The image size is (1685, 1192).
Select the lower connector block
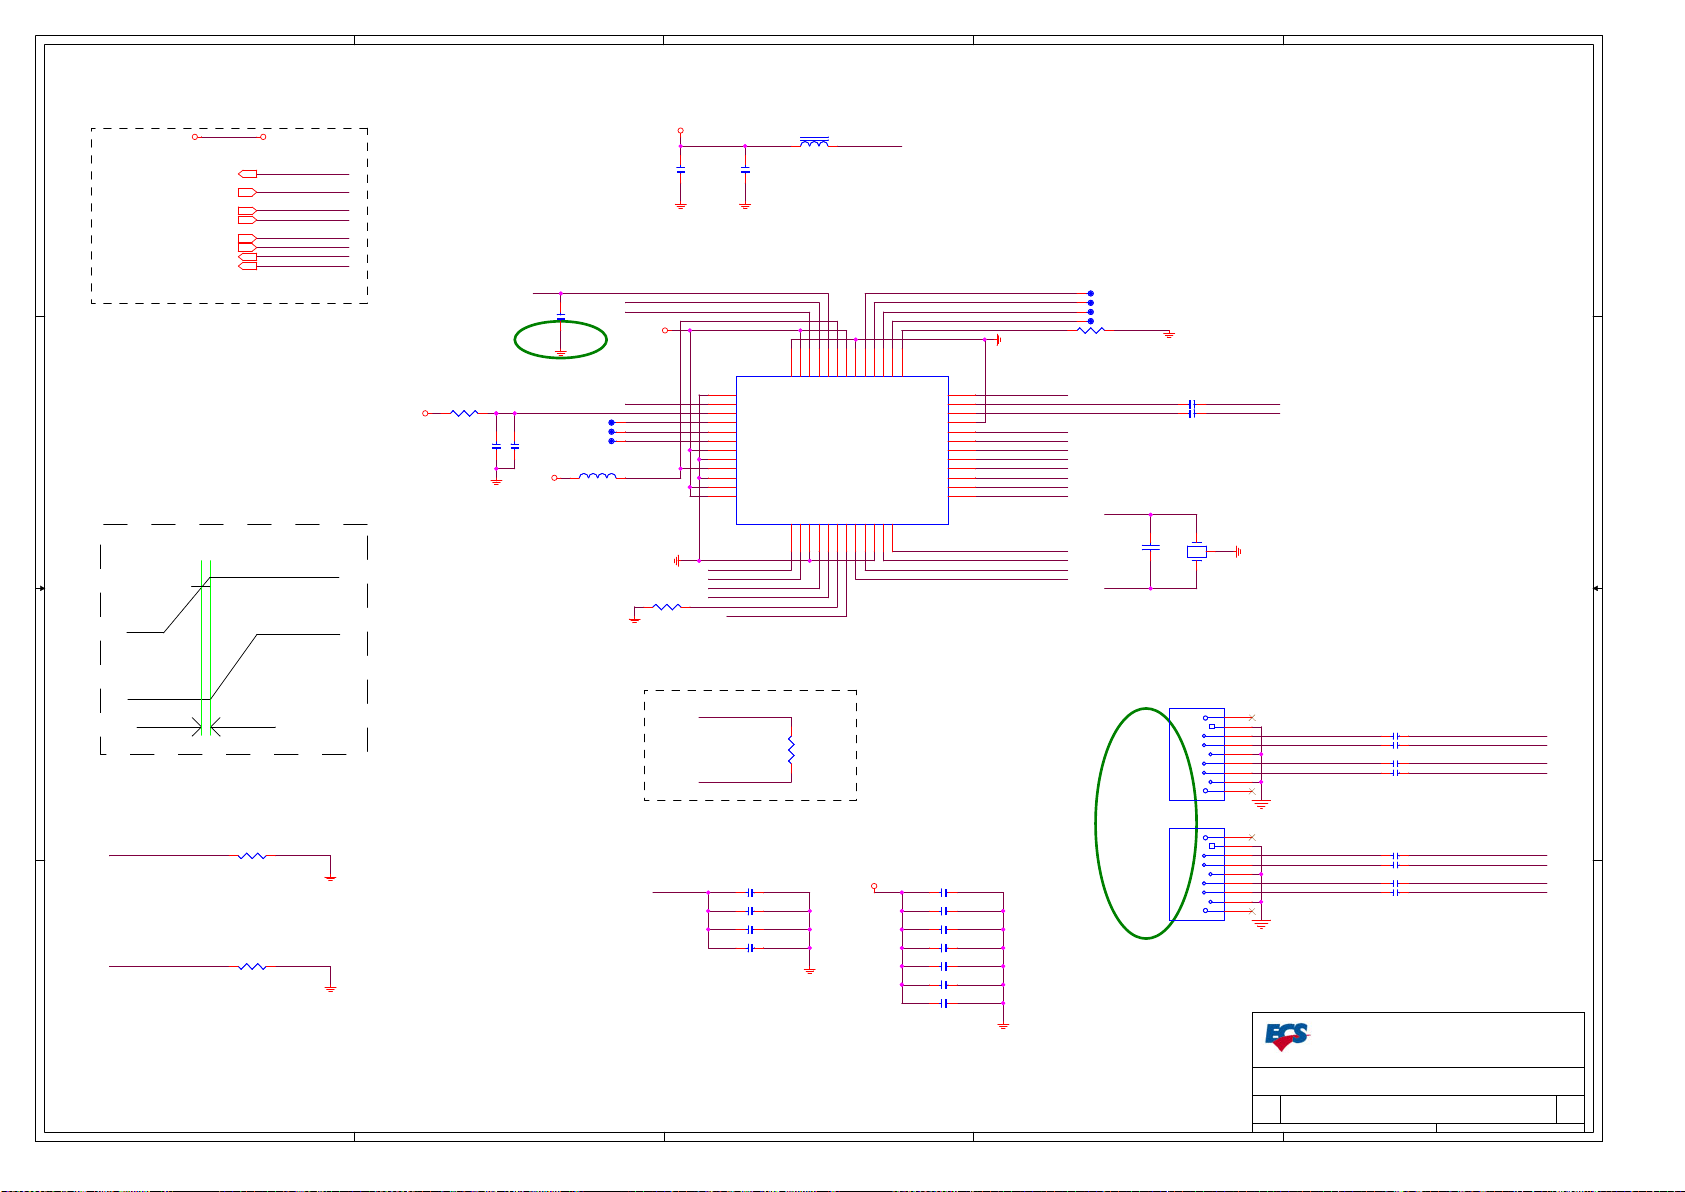(1197, 874)
